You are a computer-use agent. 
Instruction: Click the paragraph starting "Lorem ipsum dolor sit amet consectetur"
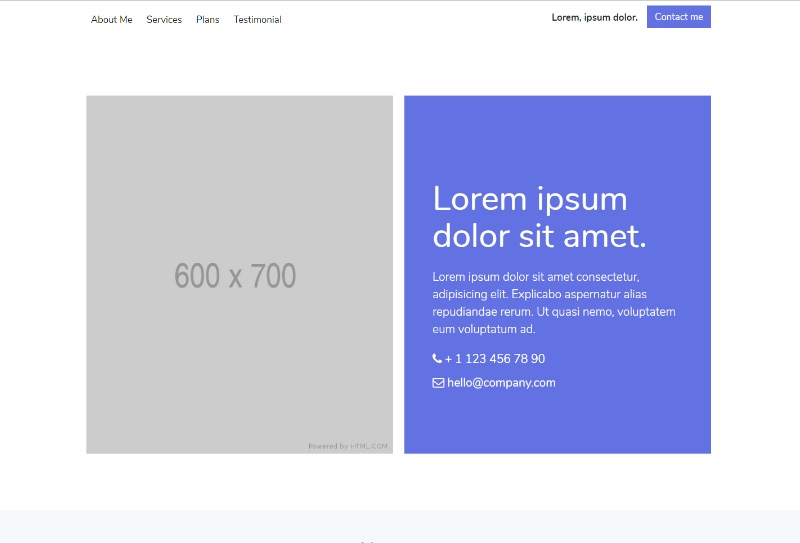click(553, 302)
